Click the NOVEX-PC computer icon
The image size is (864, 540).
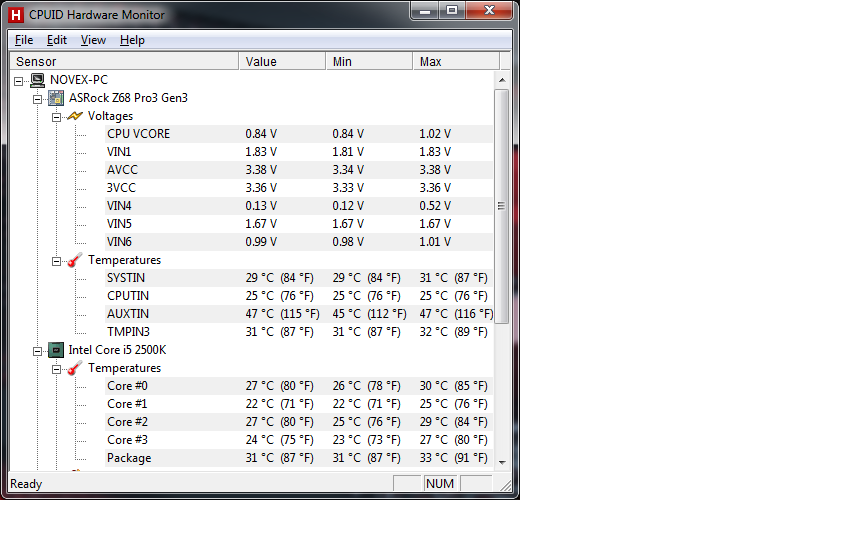[x=37, y=80]
